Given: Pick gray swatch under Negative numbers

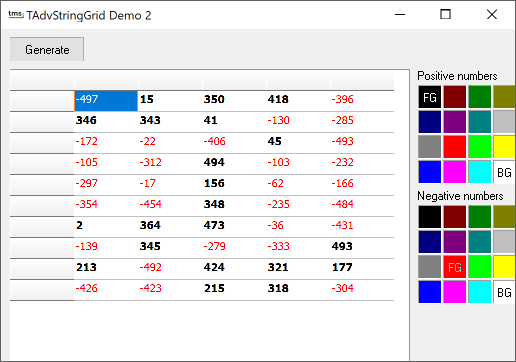Looking at the screenshot, I should (x=430, y=267).
